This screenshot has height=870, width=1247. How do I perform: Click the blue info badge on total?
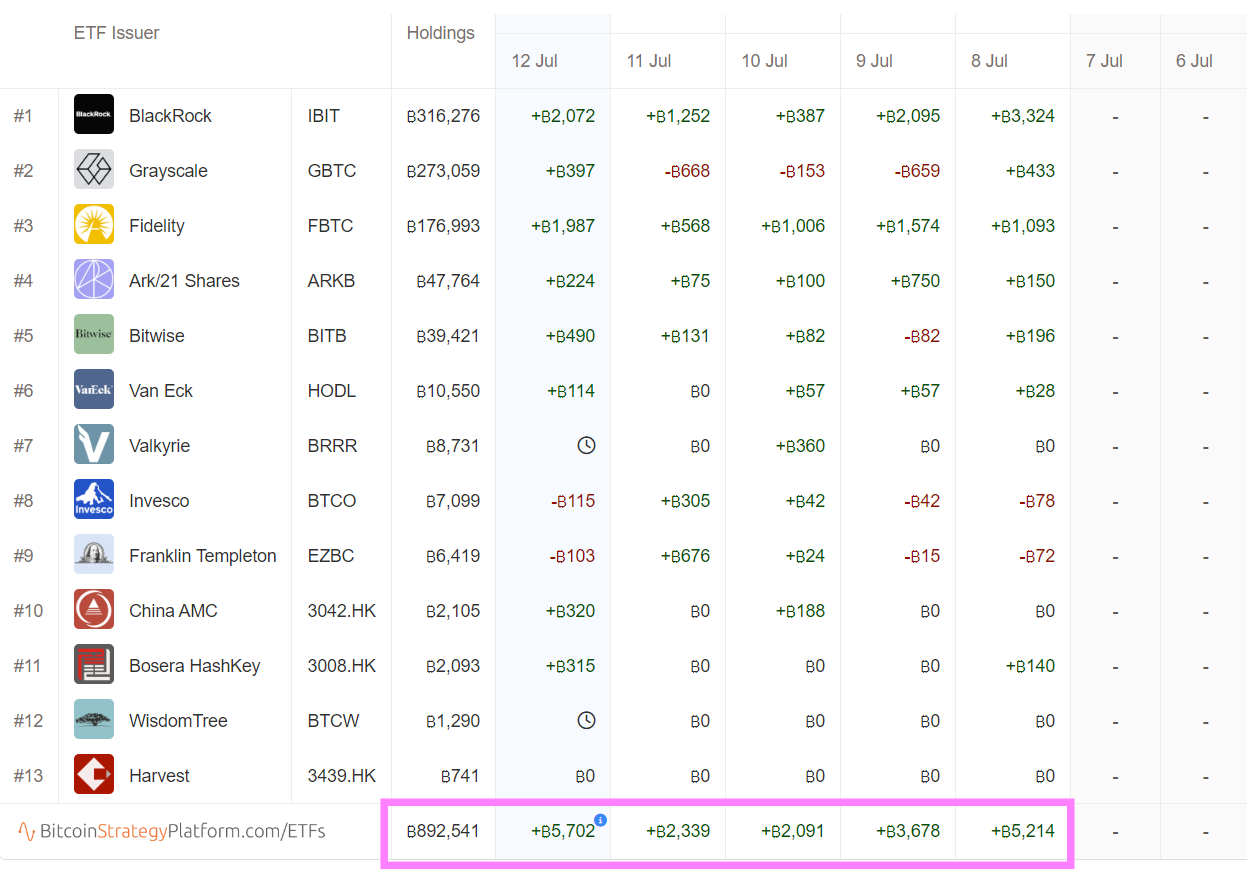(x=600, y=820)
